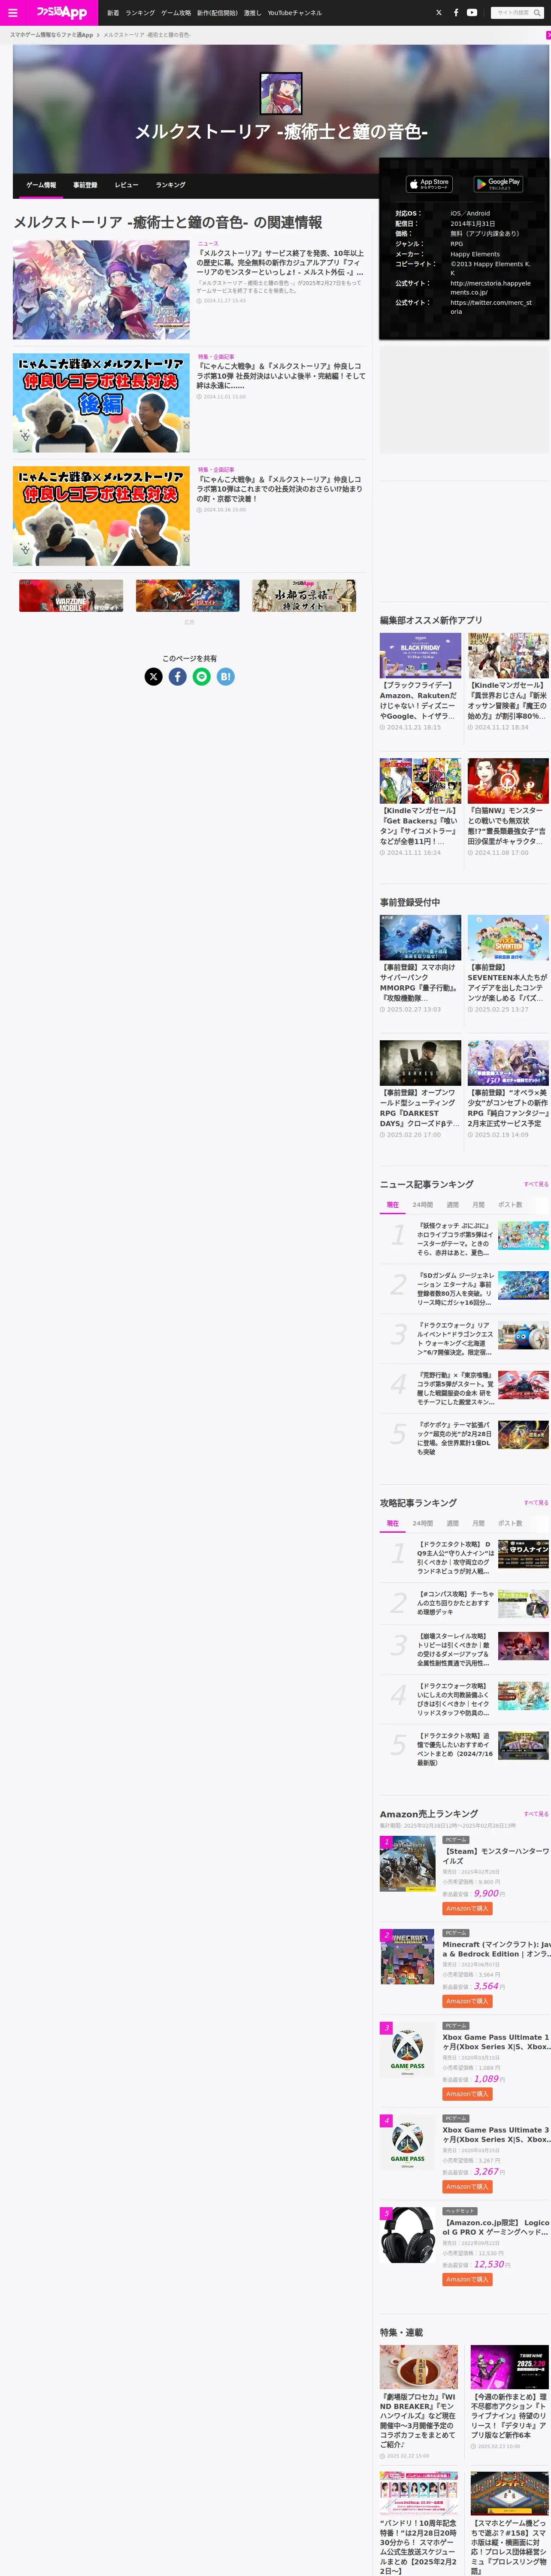This screenshot has height=2576, width=551.
Task: Share this page on LINE
Action: tap(201, 677)
